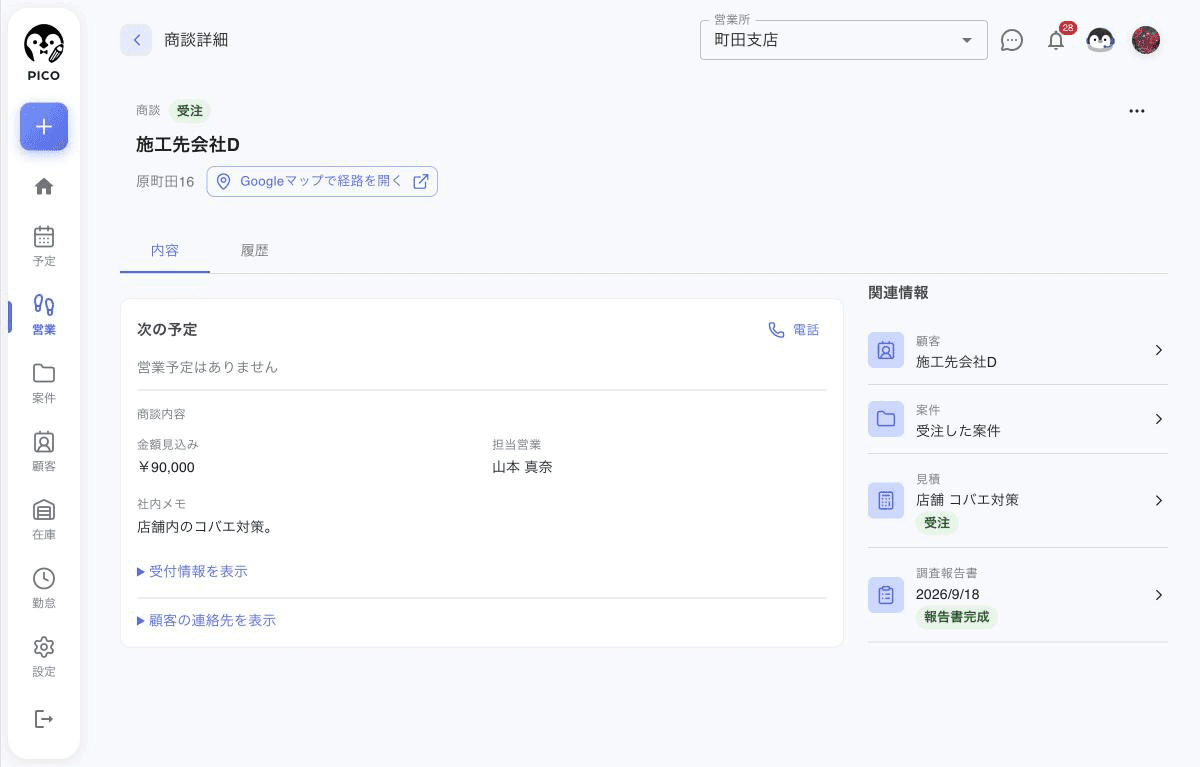Click the 商談詳細 page title
This screenshot has width=1200, height=767.
point(196,40)
